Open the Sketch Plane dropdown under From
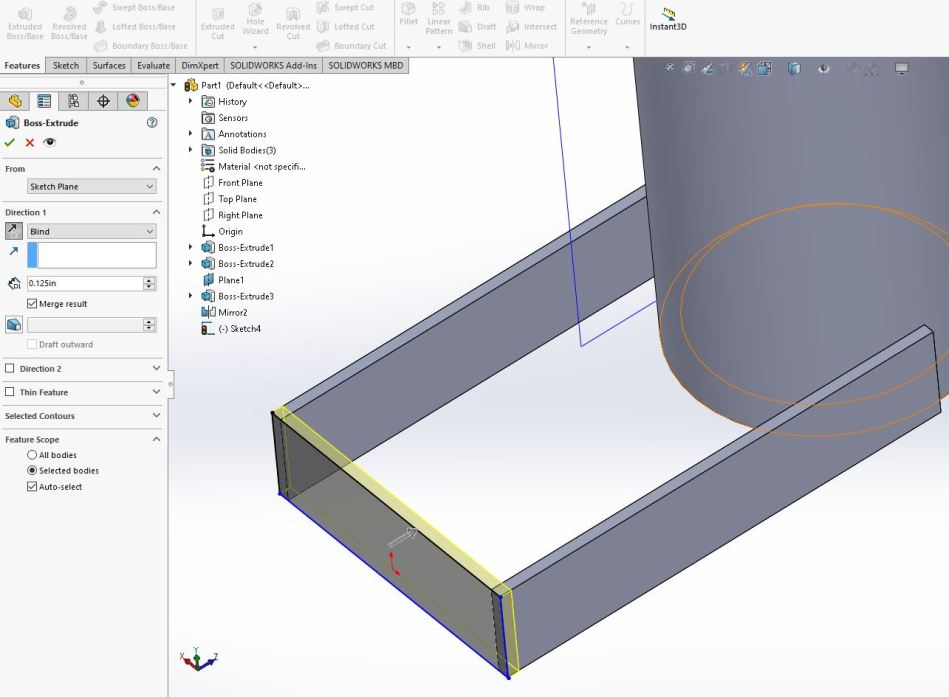The width and height of the screenshot is (949, 697). click(91, 187)
